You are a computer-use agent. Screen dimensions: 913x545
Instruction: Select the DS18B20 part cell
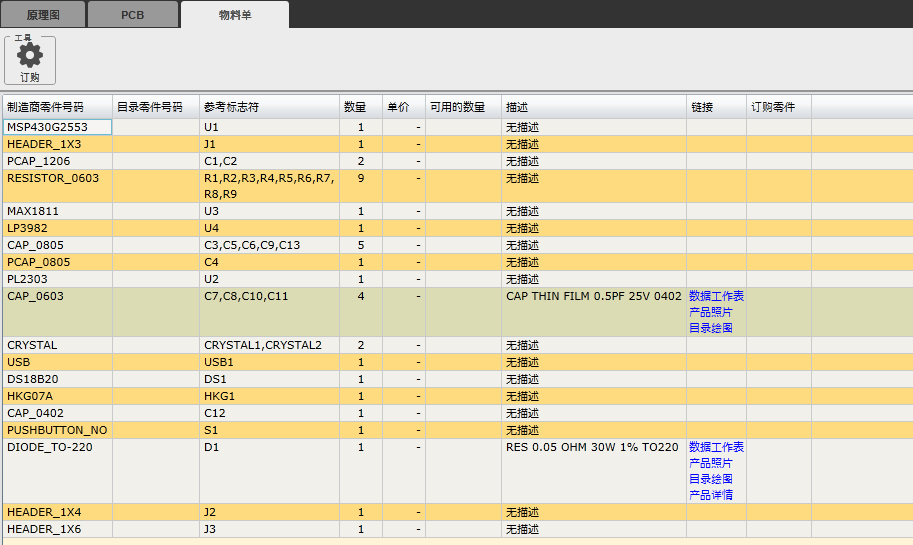pos(58,379)
